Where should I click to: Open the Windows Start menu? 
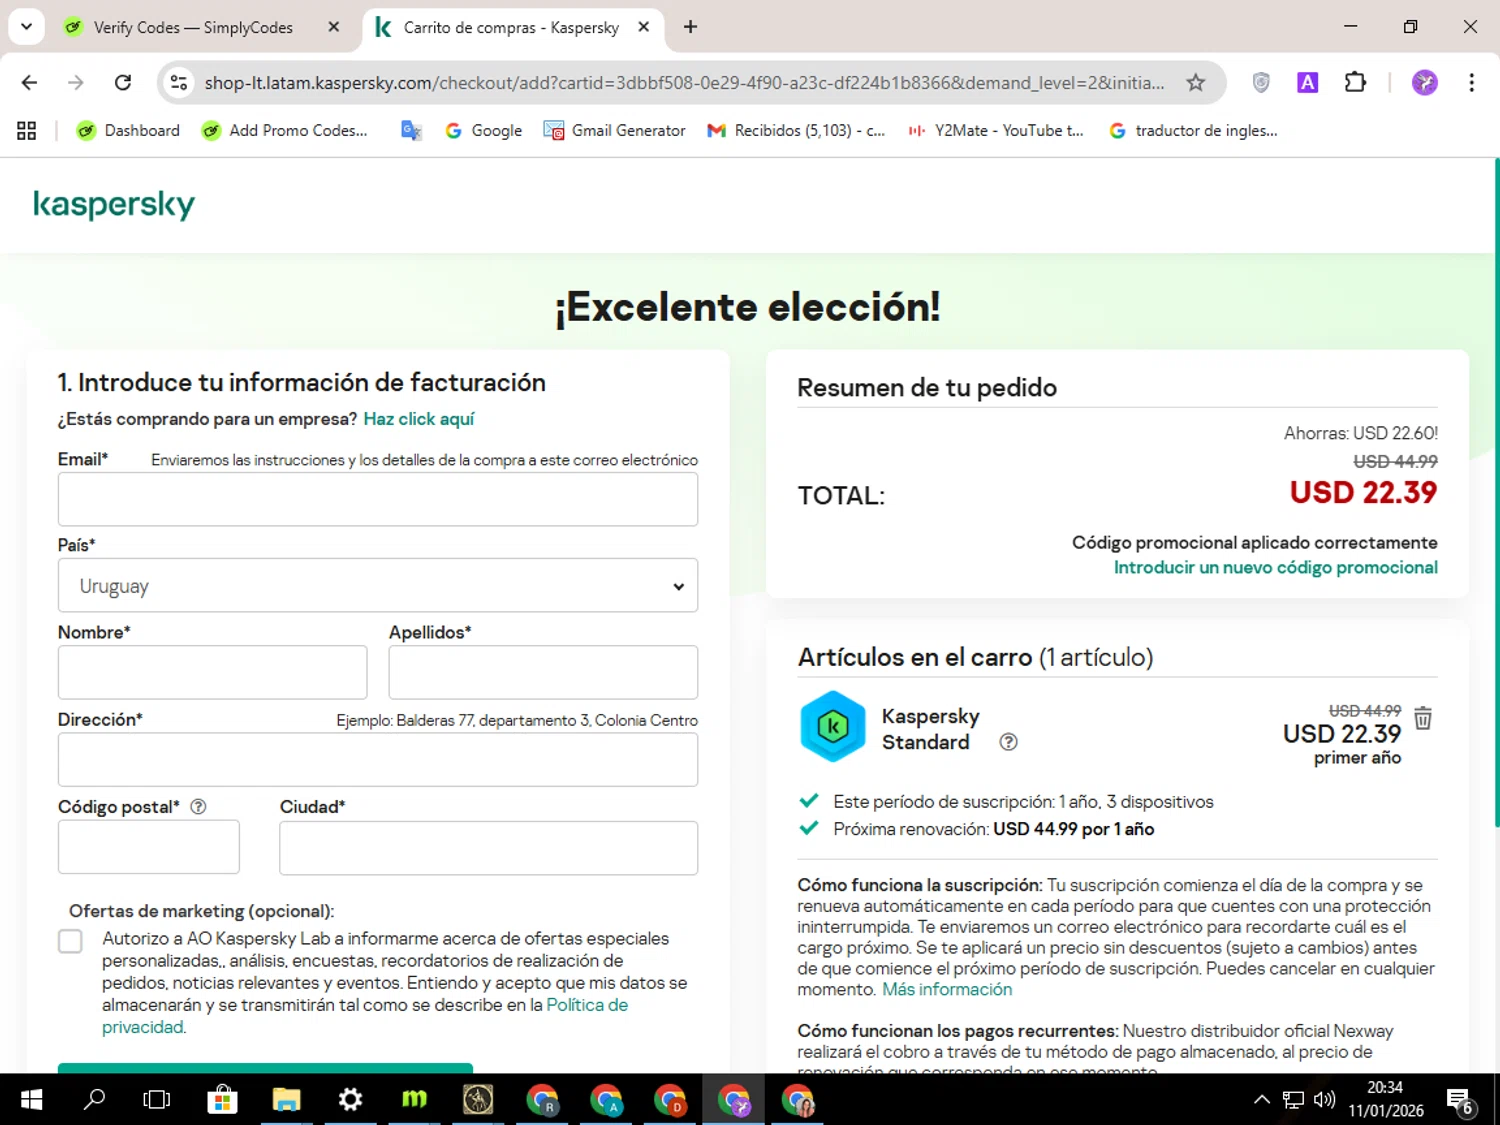click(31, 1100)
